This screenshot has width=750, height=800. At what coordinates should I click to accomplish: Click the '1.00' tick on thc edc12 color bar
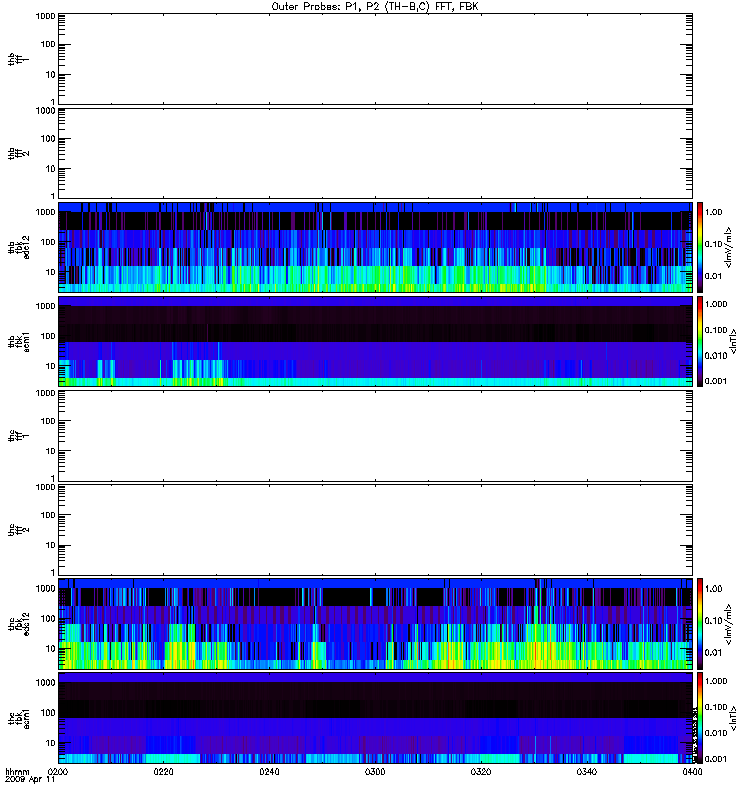coord(713,589)
